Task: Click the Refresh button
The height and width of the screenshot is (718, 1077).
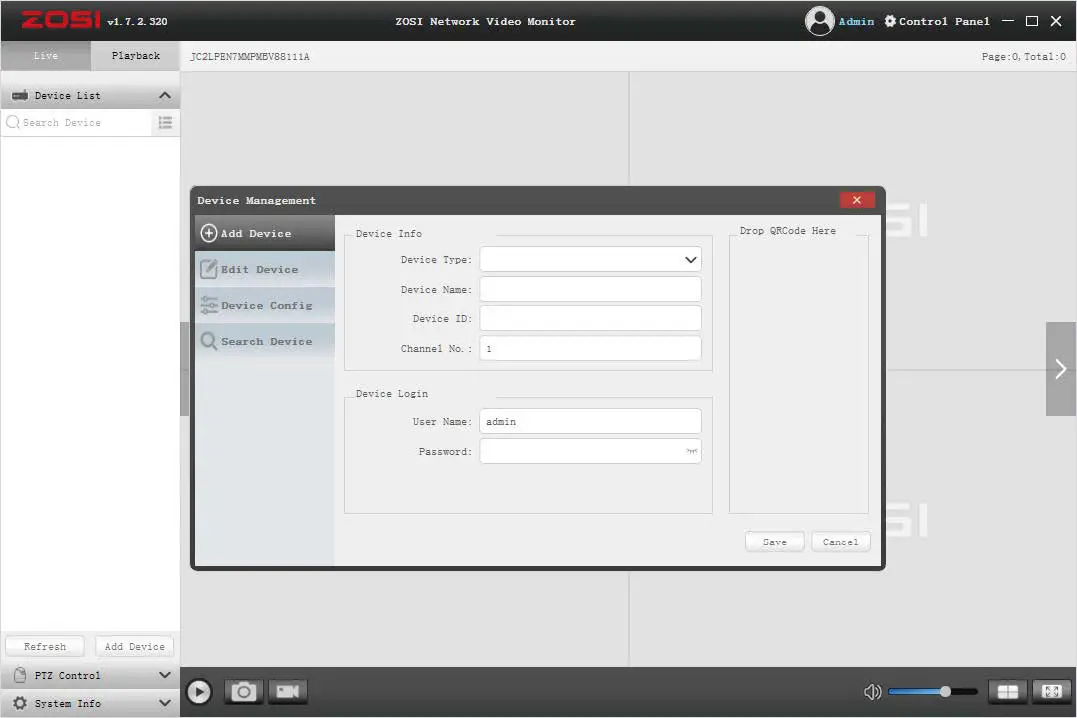Action: click(x=45, y=647)
